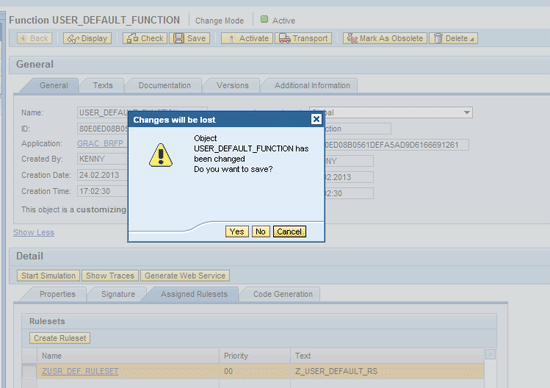Open the GRAC_BRFP application link

[100, 143]
